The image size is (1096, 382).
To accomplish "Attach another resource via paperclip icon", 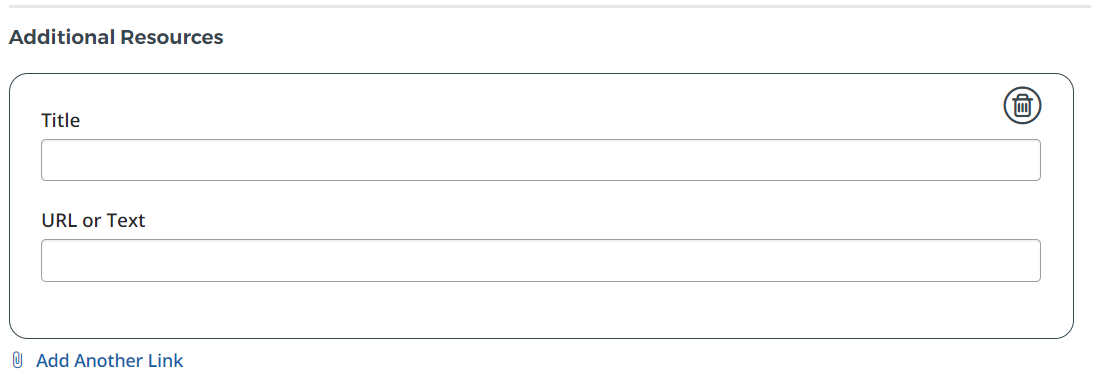I will [18, 360].
